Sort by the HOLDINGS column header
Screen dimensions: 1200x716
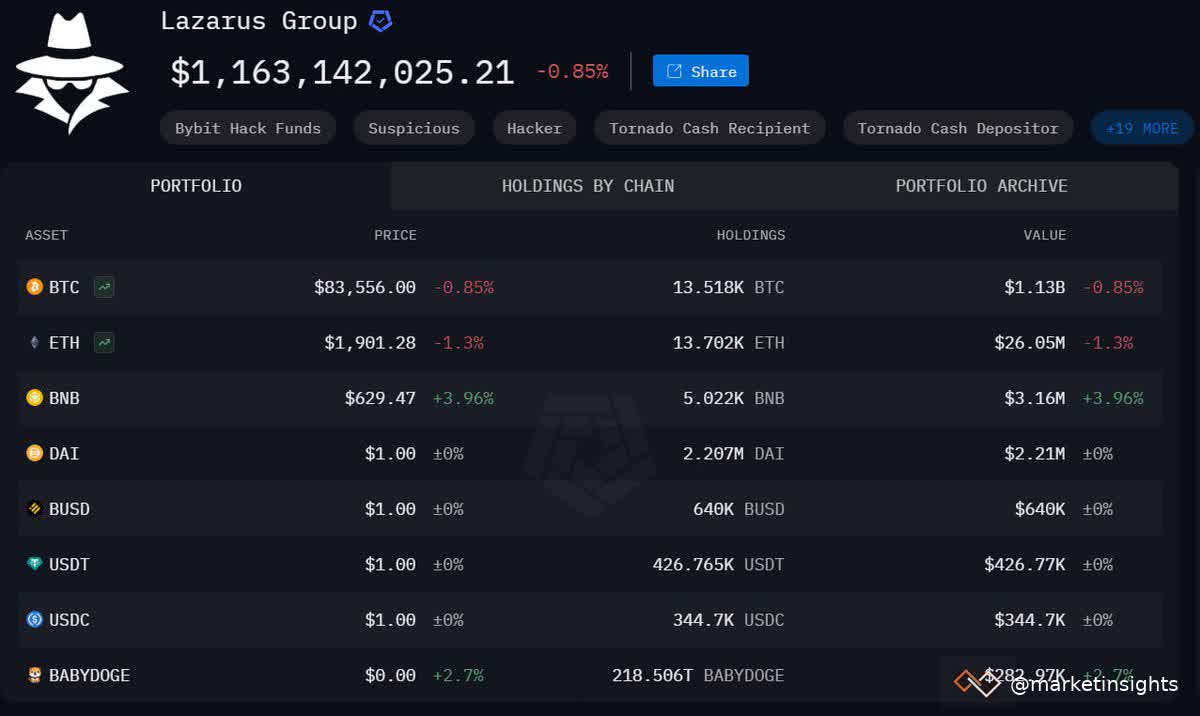(x=751, y=235)
